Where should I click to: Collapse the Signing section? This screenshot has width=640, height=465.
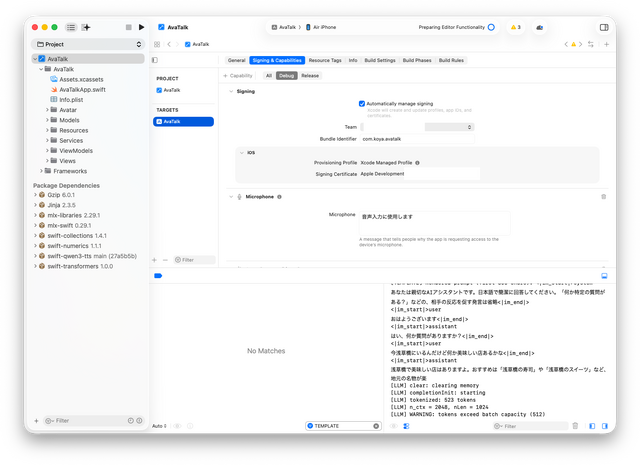[x=231, y=91]
